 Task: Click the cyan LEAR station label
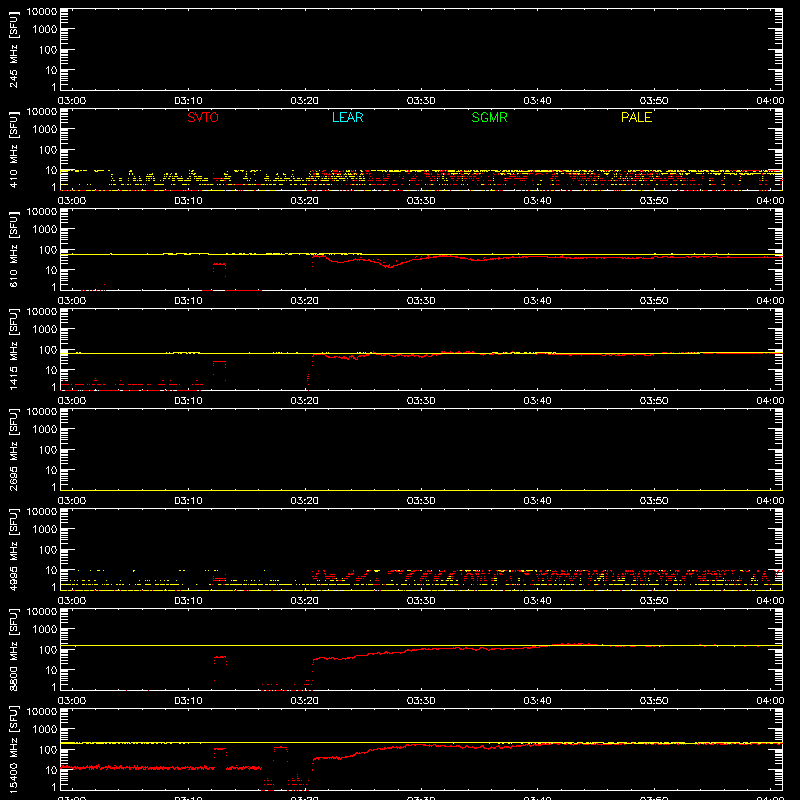[x=347, y=117]
